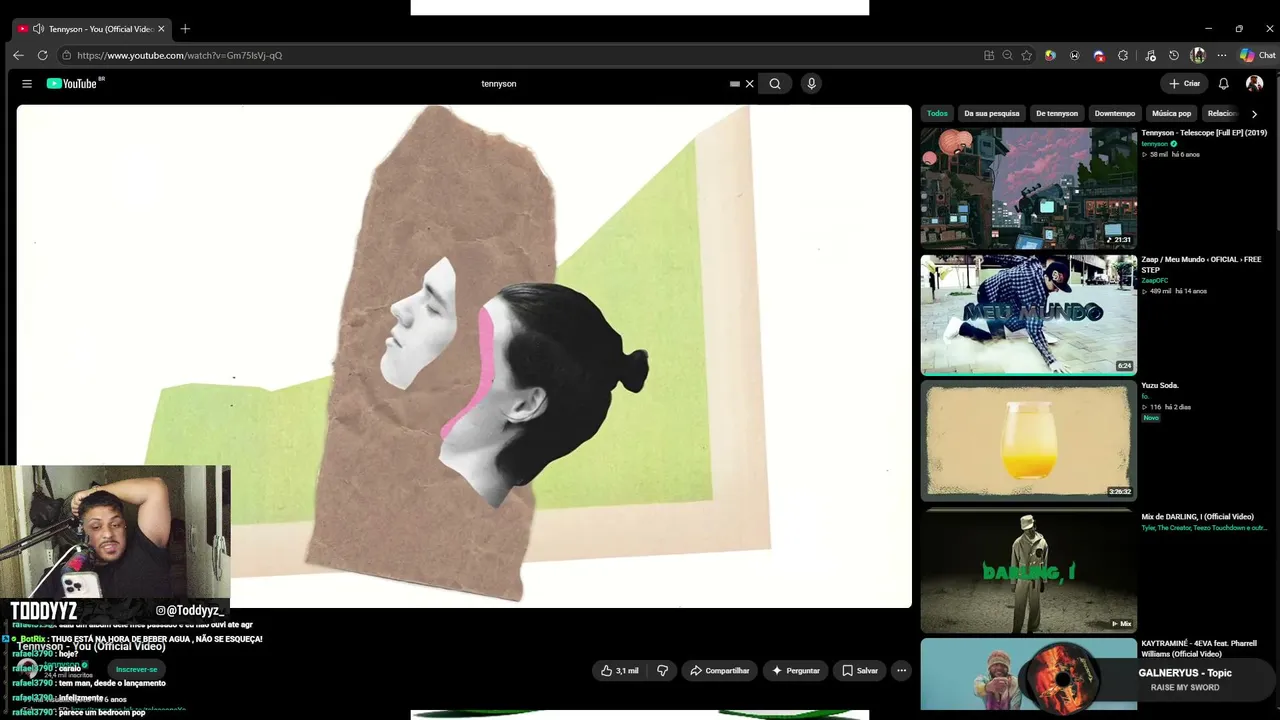Reload the YouTube page
Image resolution: width=1280 pixels, height=720 pixels.
(x=42, y=55)
